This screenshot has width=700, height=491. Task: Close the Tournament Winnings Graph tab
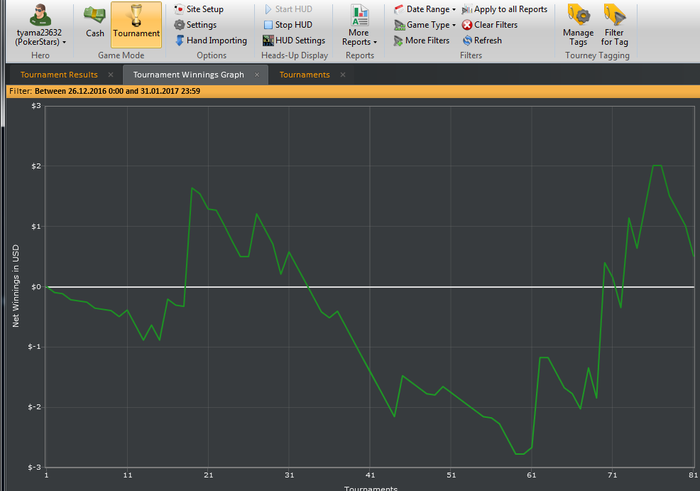point(257,75)
